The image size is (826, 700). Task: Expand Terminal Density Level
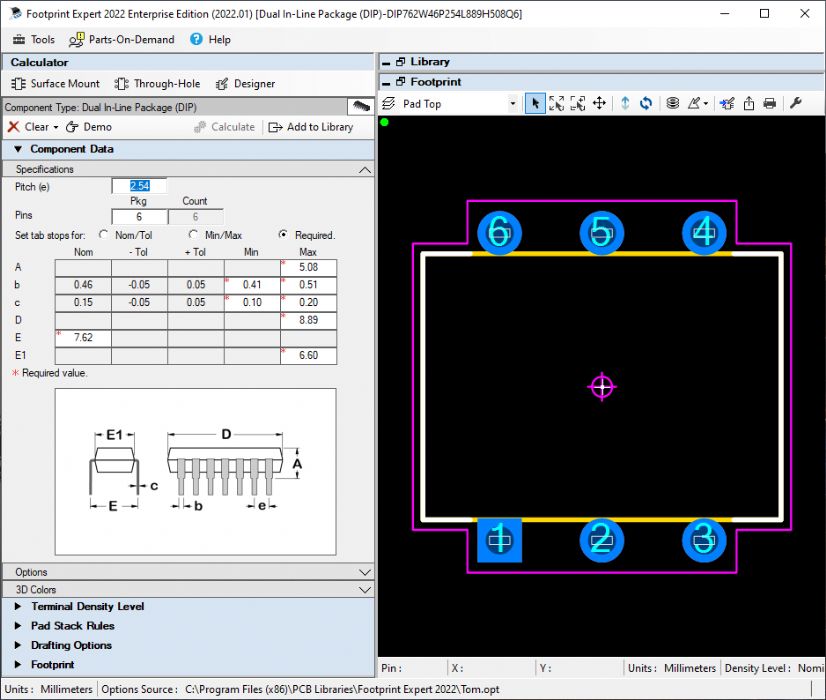click(x=18, y=606)
